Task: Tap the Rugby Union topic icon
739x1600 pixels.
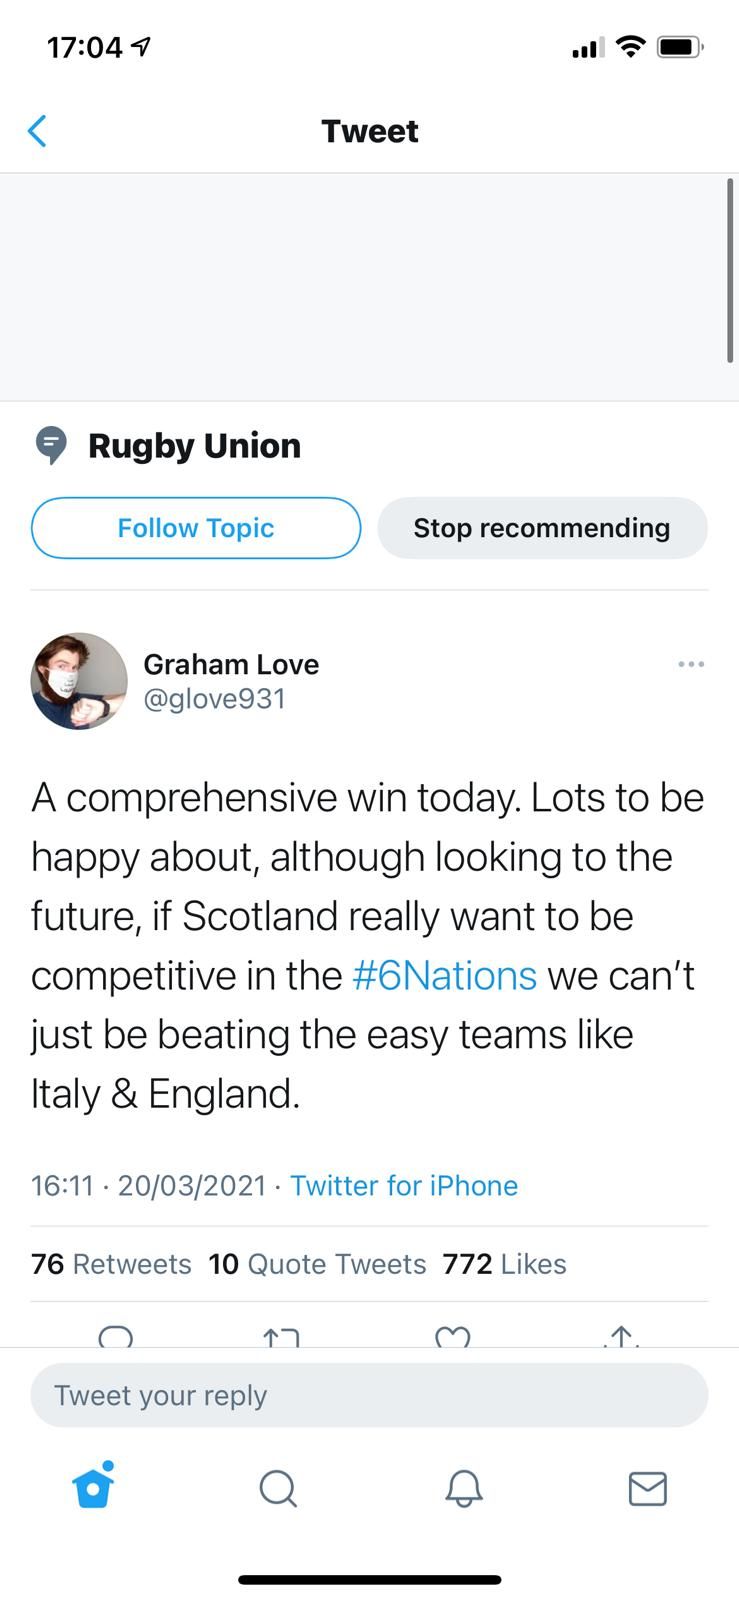Action: point(51,445)
